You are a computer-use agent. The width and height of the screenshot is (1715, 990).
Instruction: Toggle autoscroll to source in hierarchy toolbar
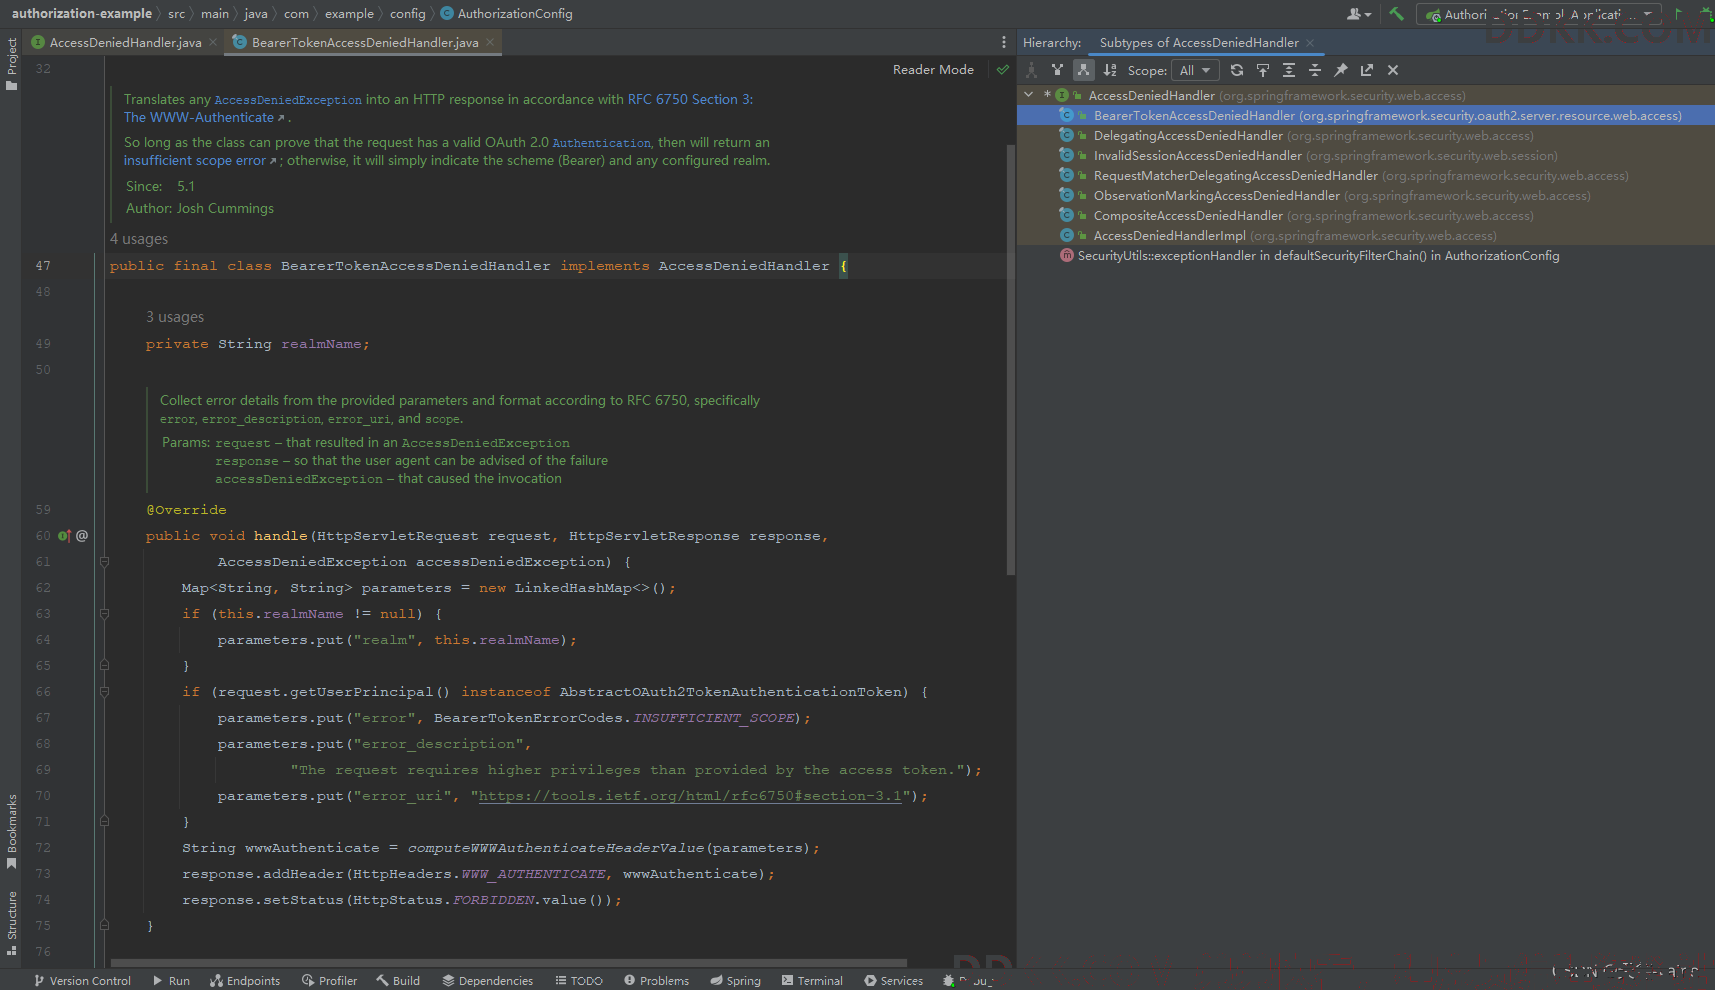[x=1263, y=70]
